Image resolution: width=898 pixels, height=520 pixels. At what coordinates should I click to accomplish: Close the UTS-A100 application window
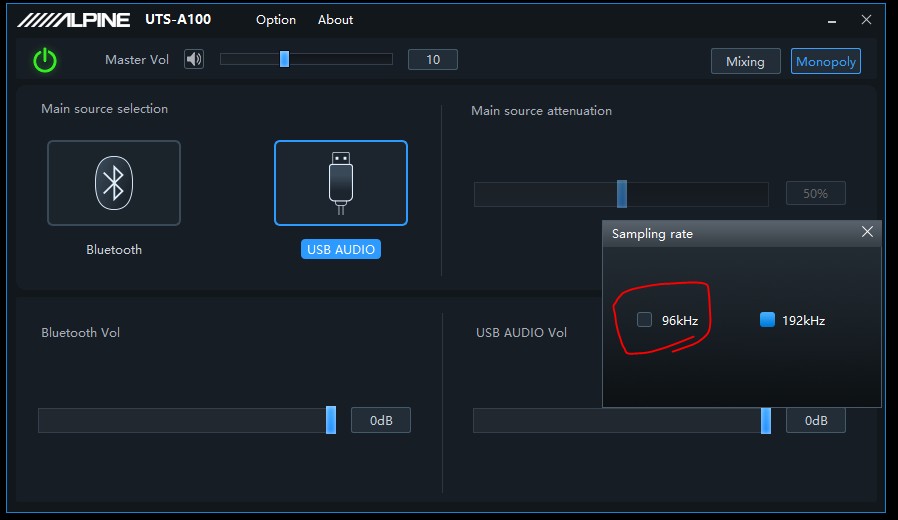click(866, 20)
